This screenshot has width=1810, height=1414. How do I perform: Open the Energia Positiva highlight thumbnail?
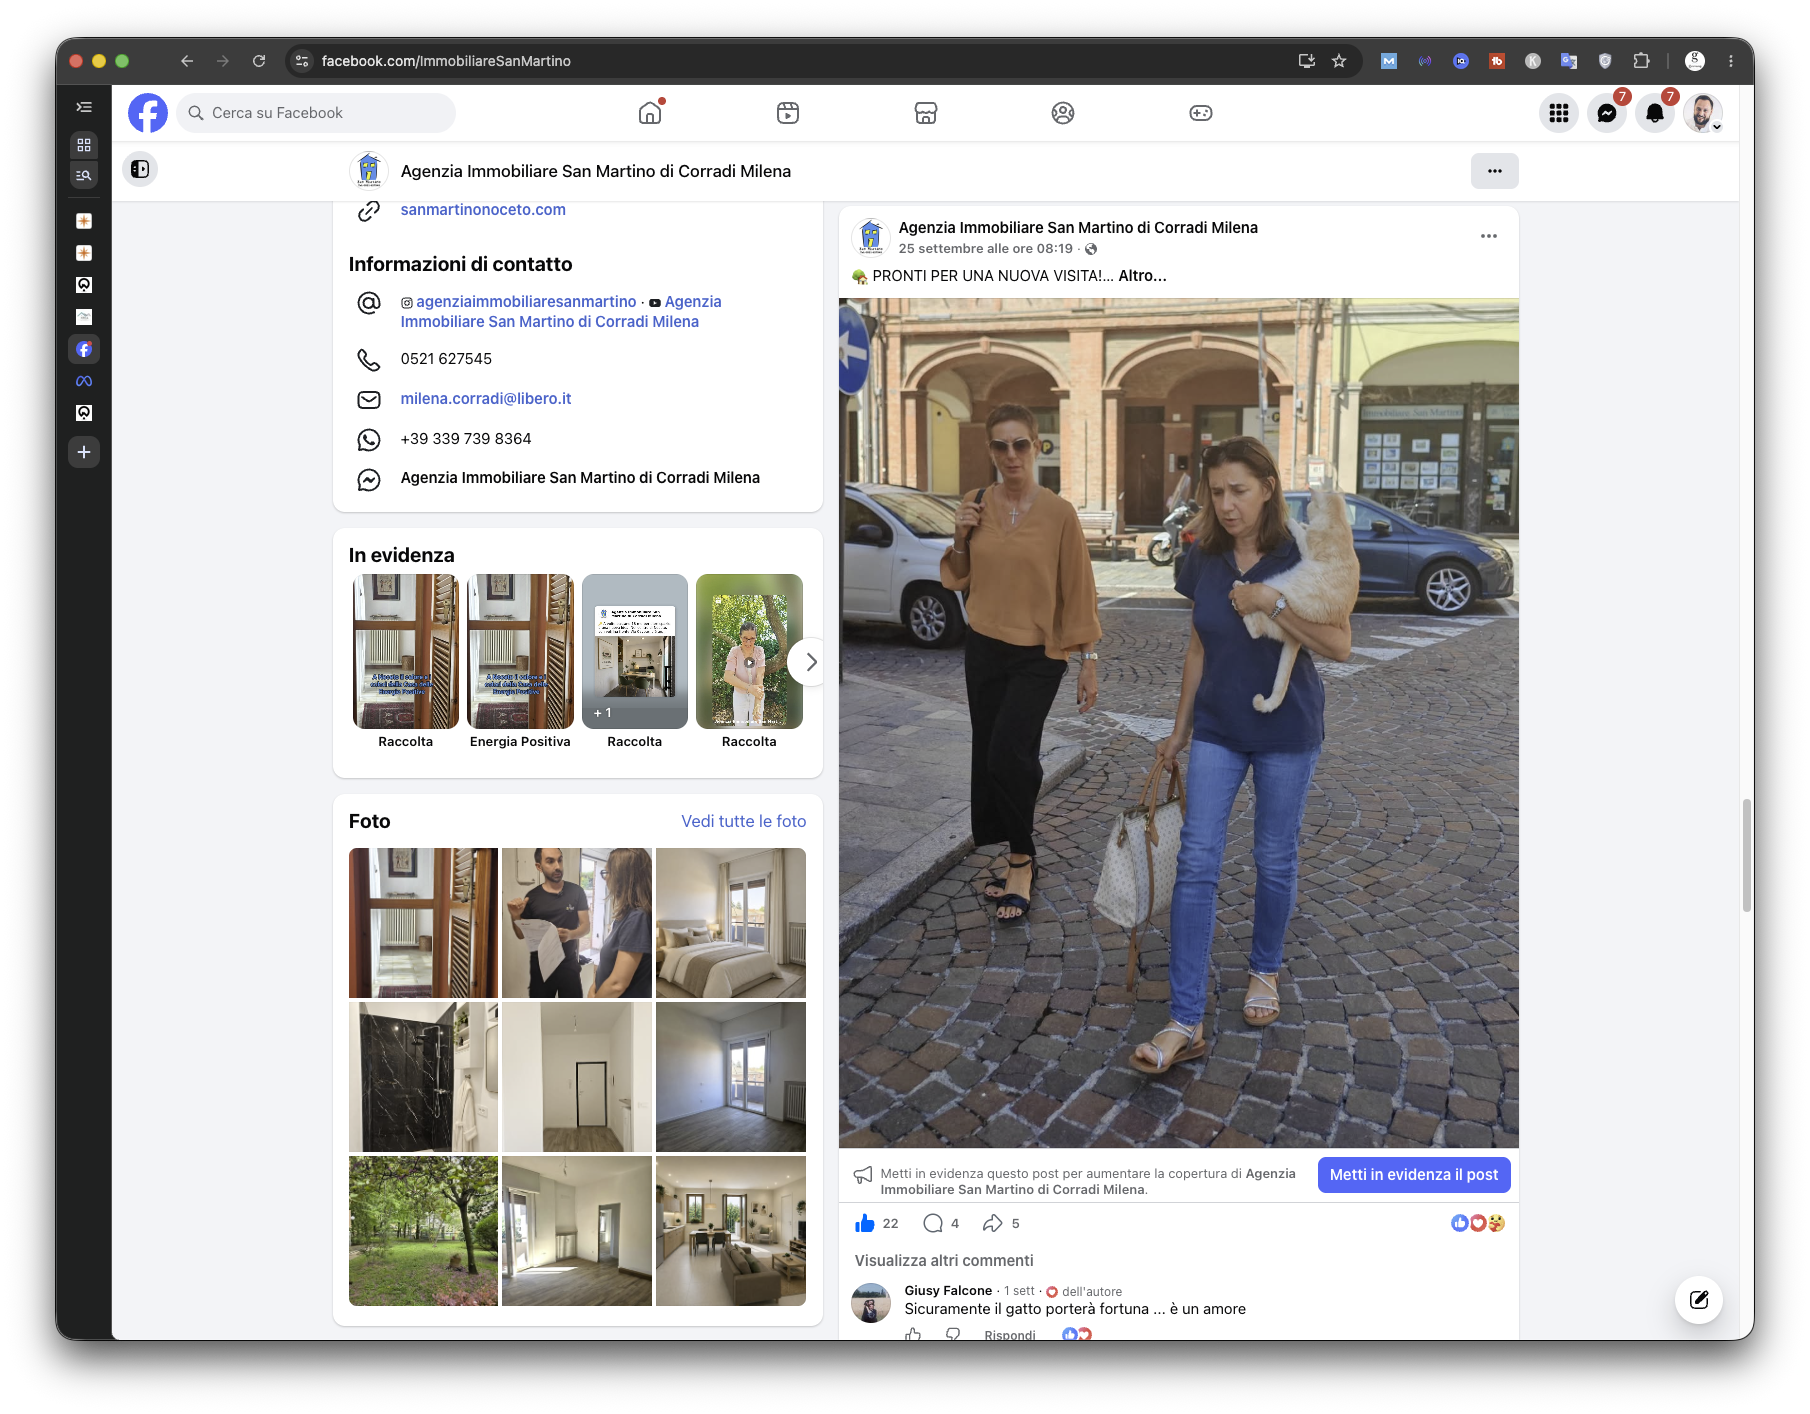coord(520,651)
